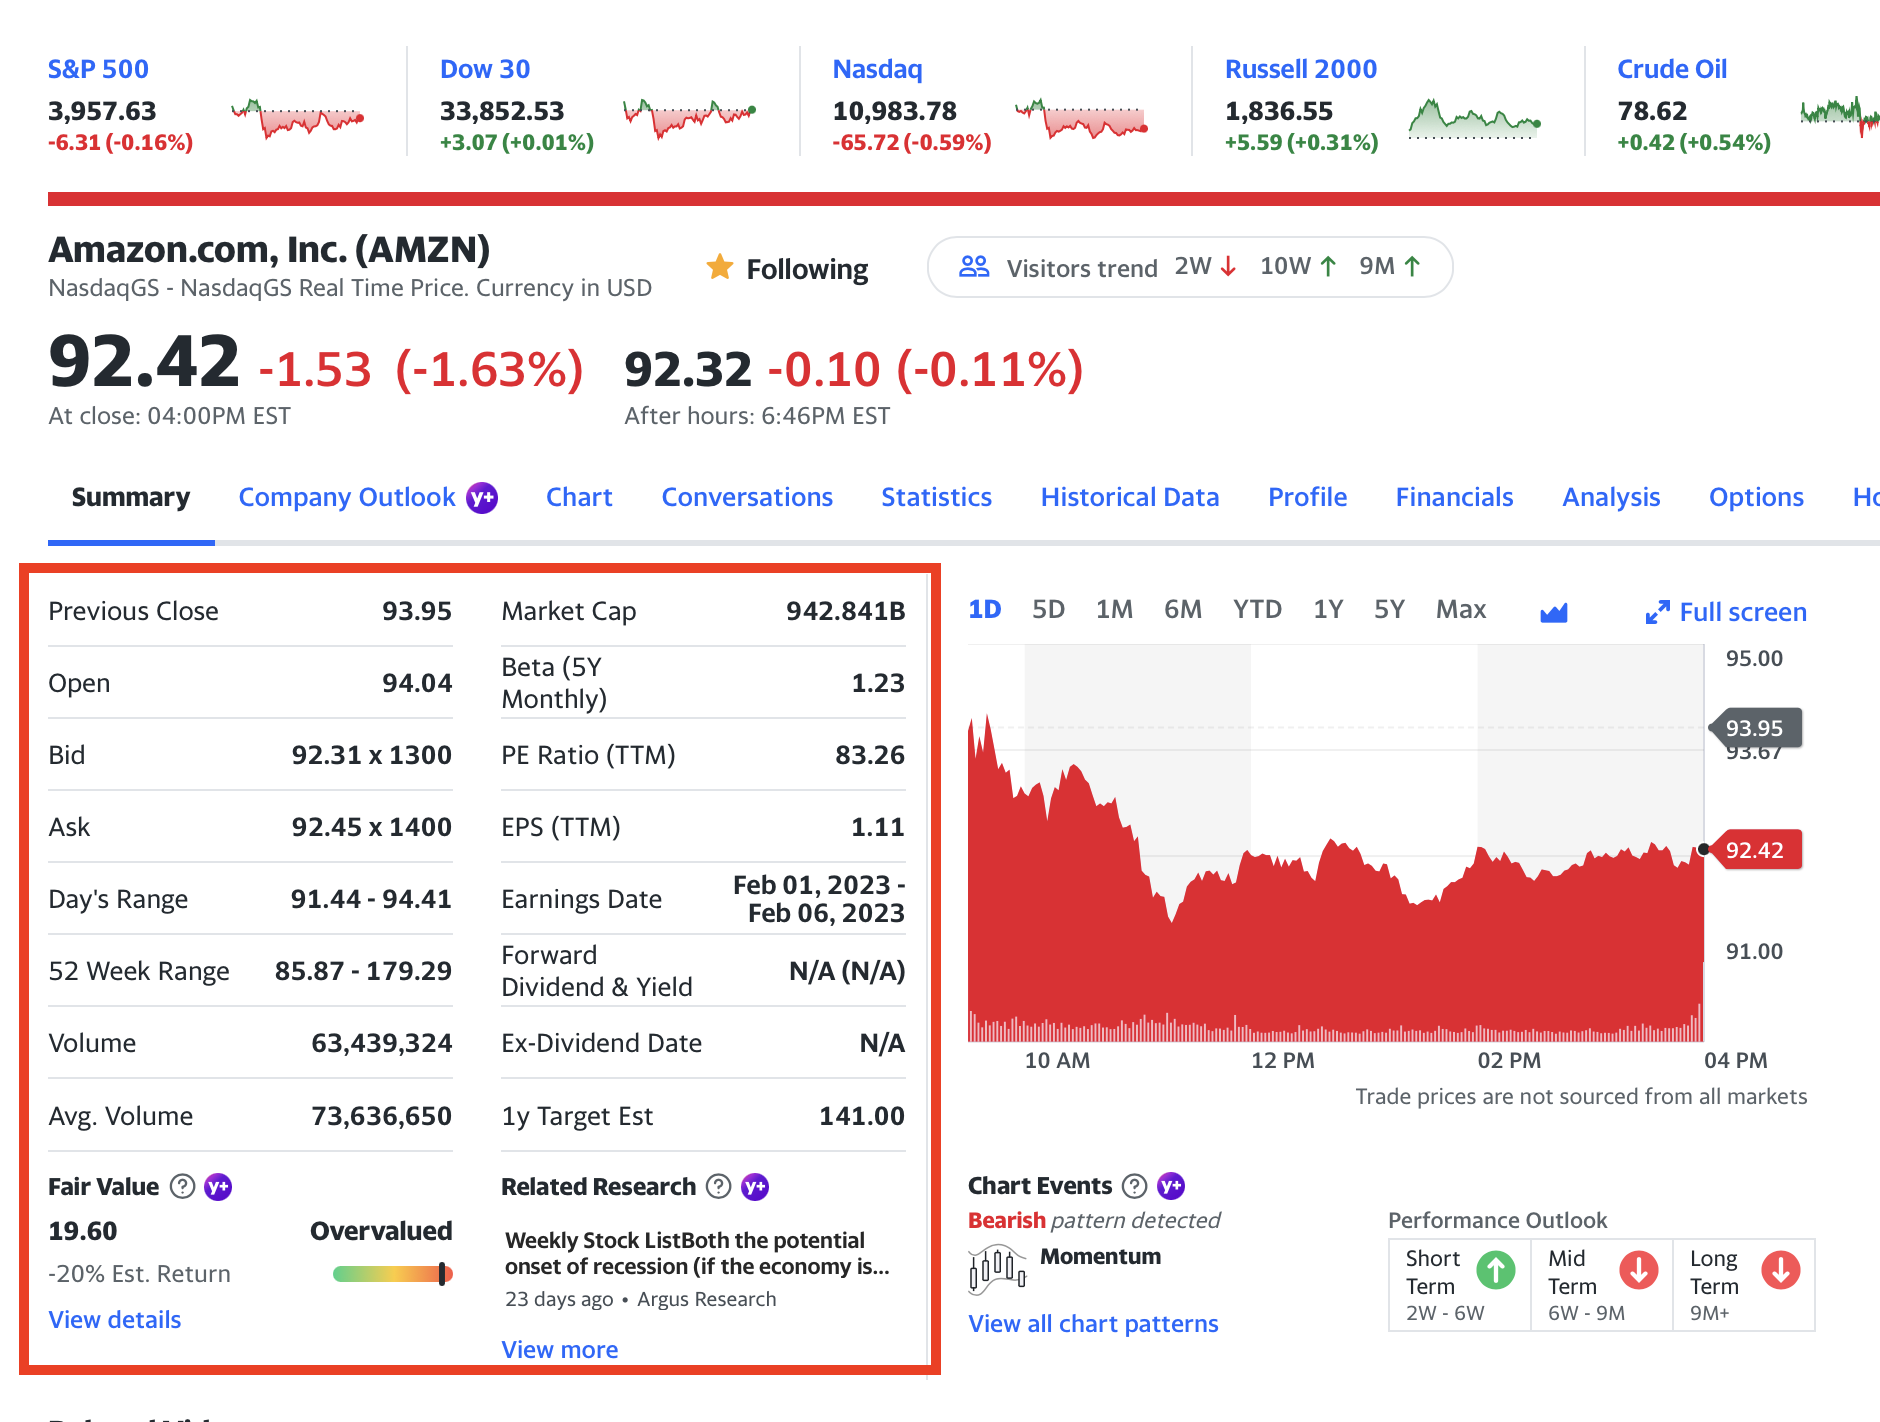
Task: Open the S&P 500 index link
Action: pyautogui.click(x=98, y=69)
